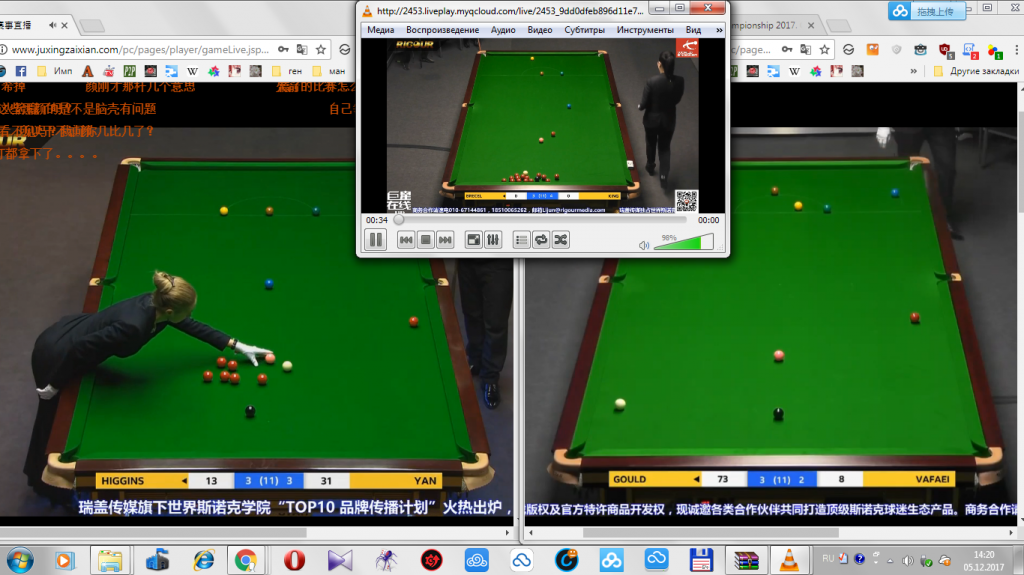
Task: Skip to previous track in VLC
Action: point(406,240)
